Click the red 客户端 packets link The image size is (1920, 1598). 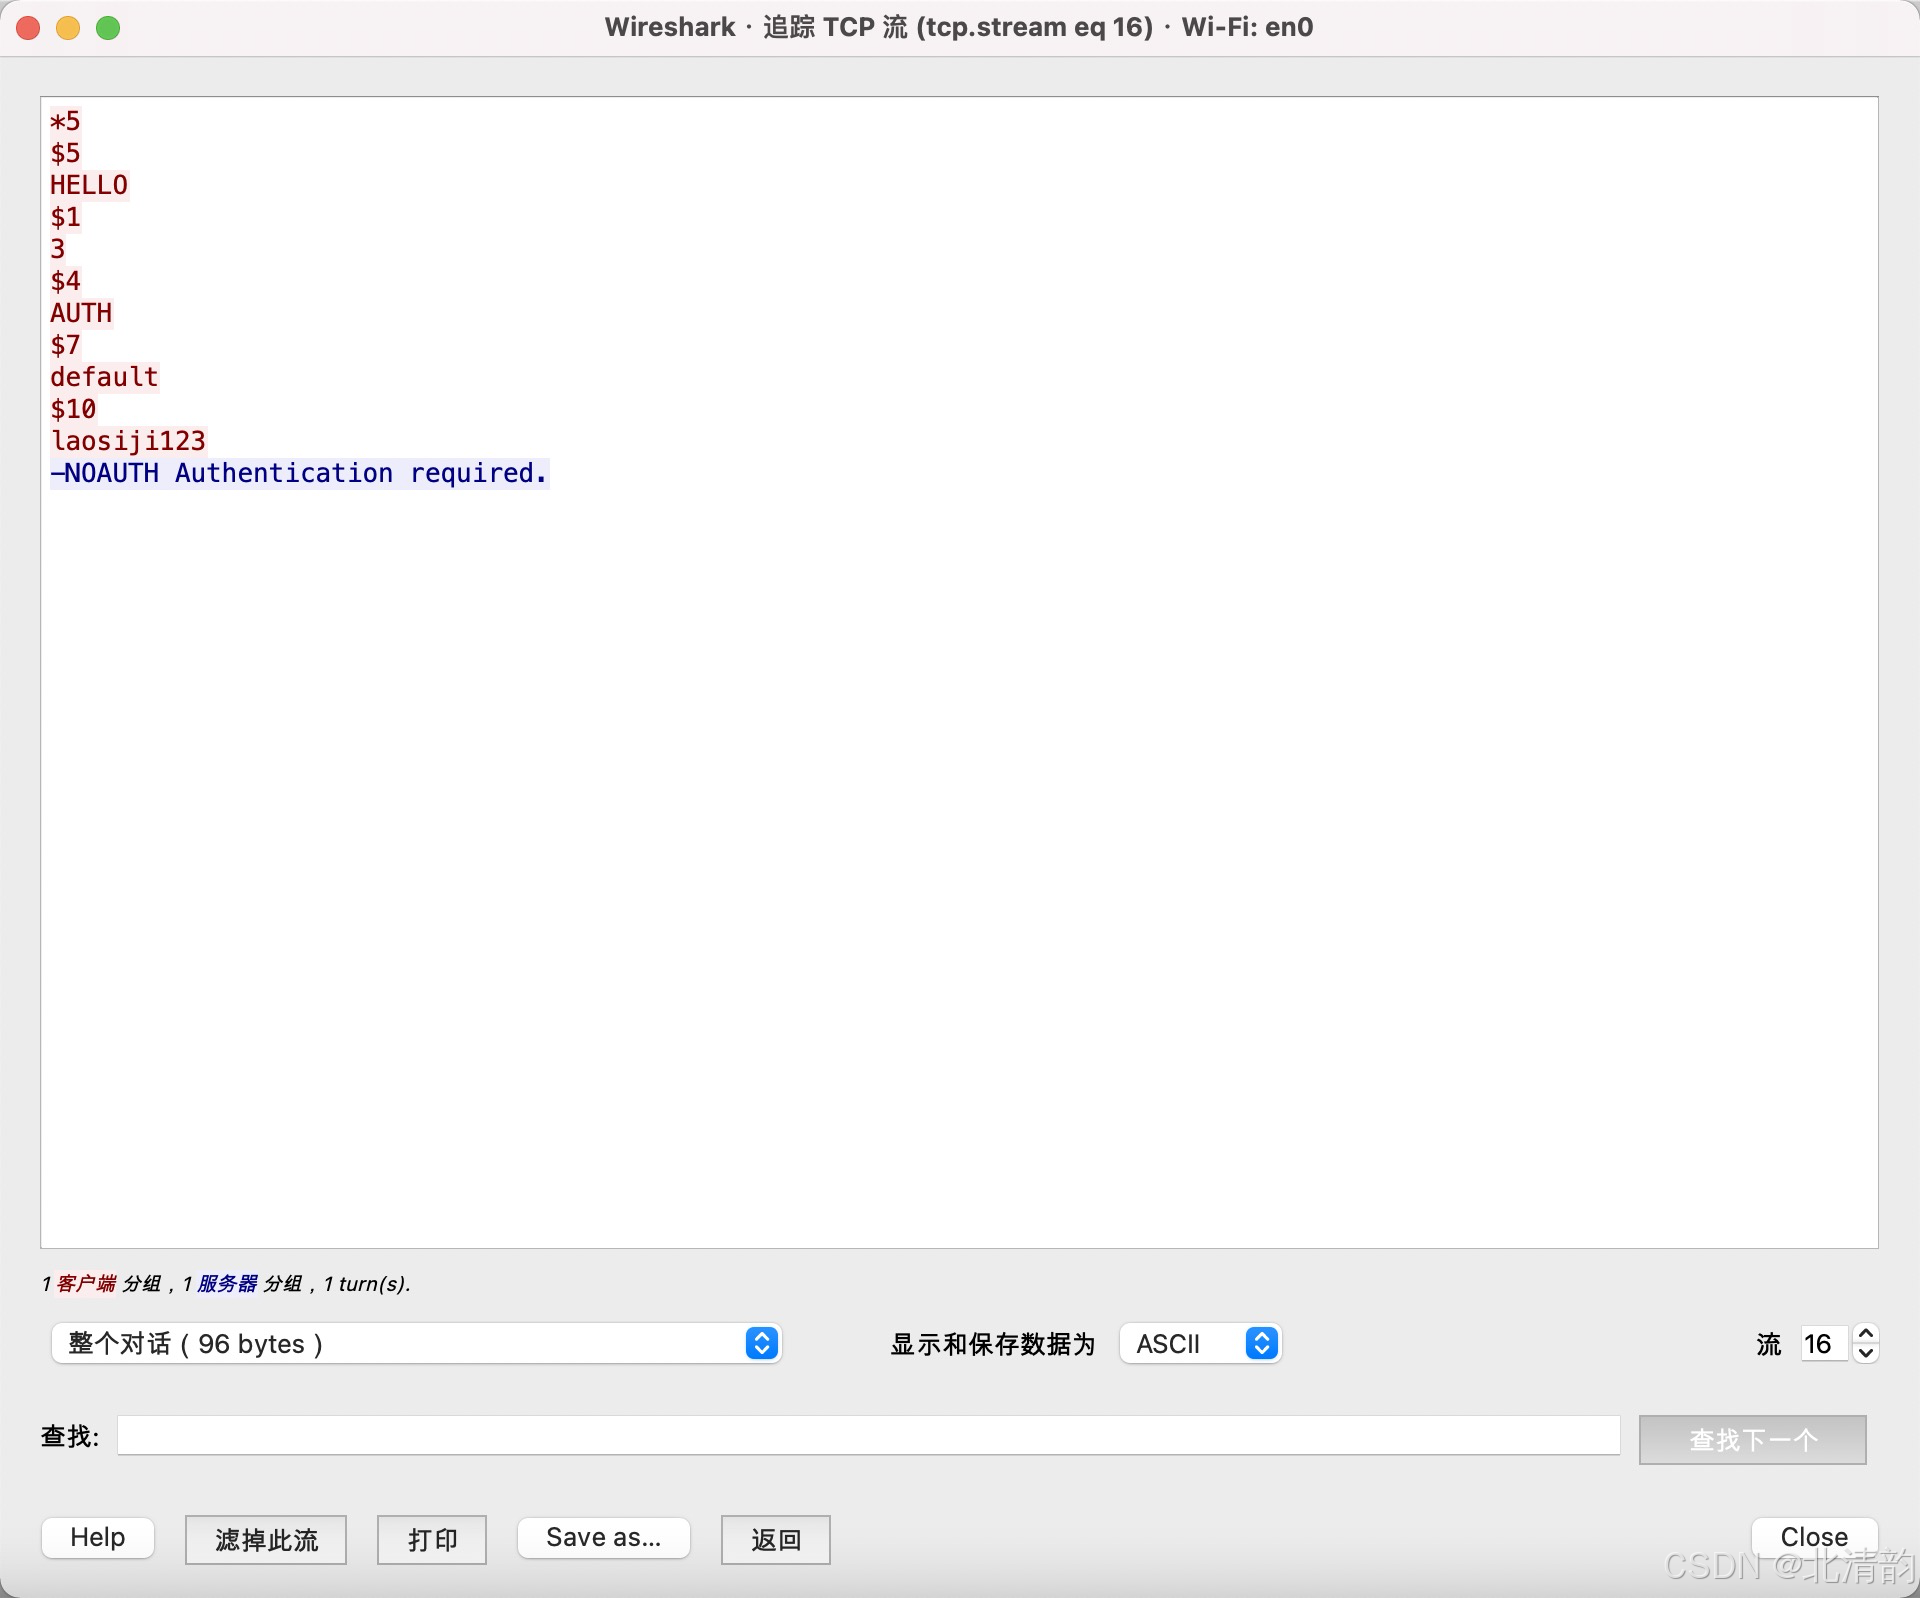[86, 1284]
